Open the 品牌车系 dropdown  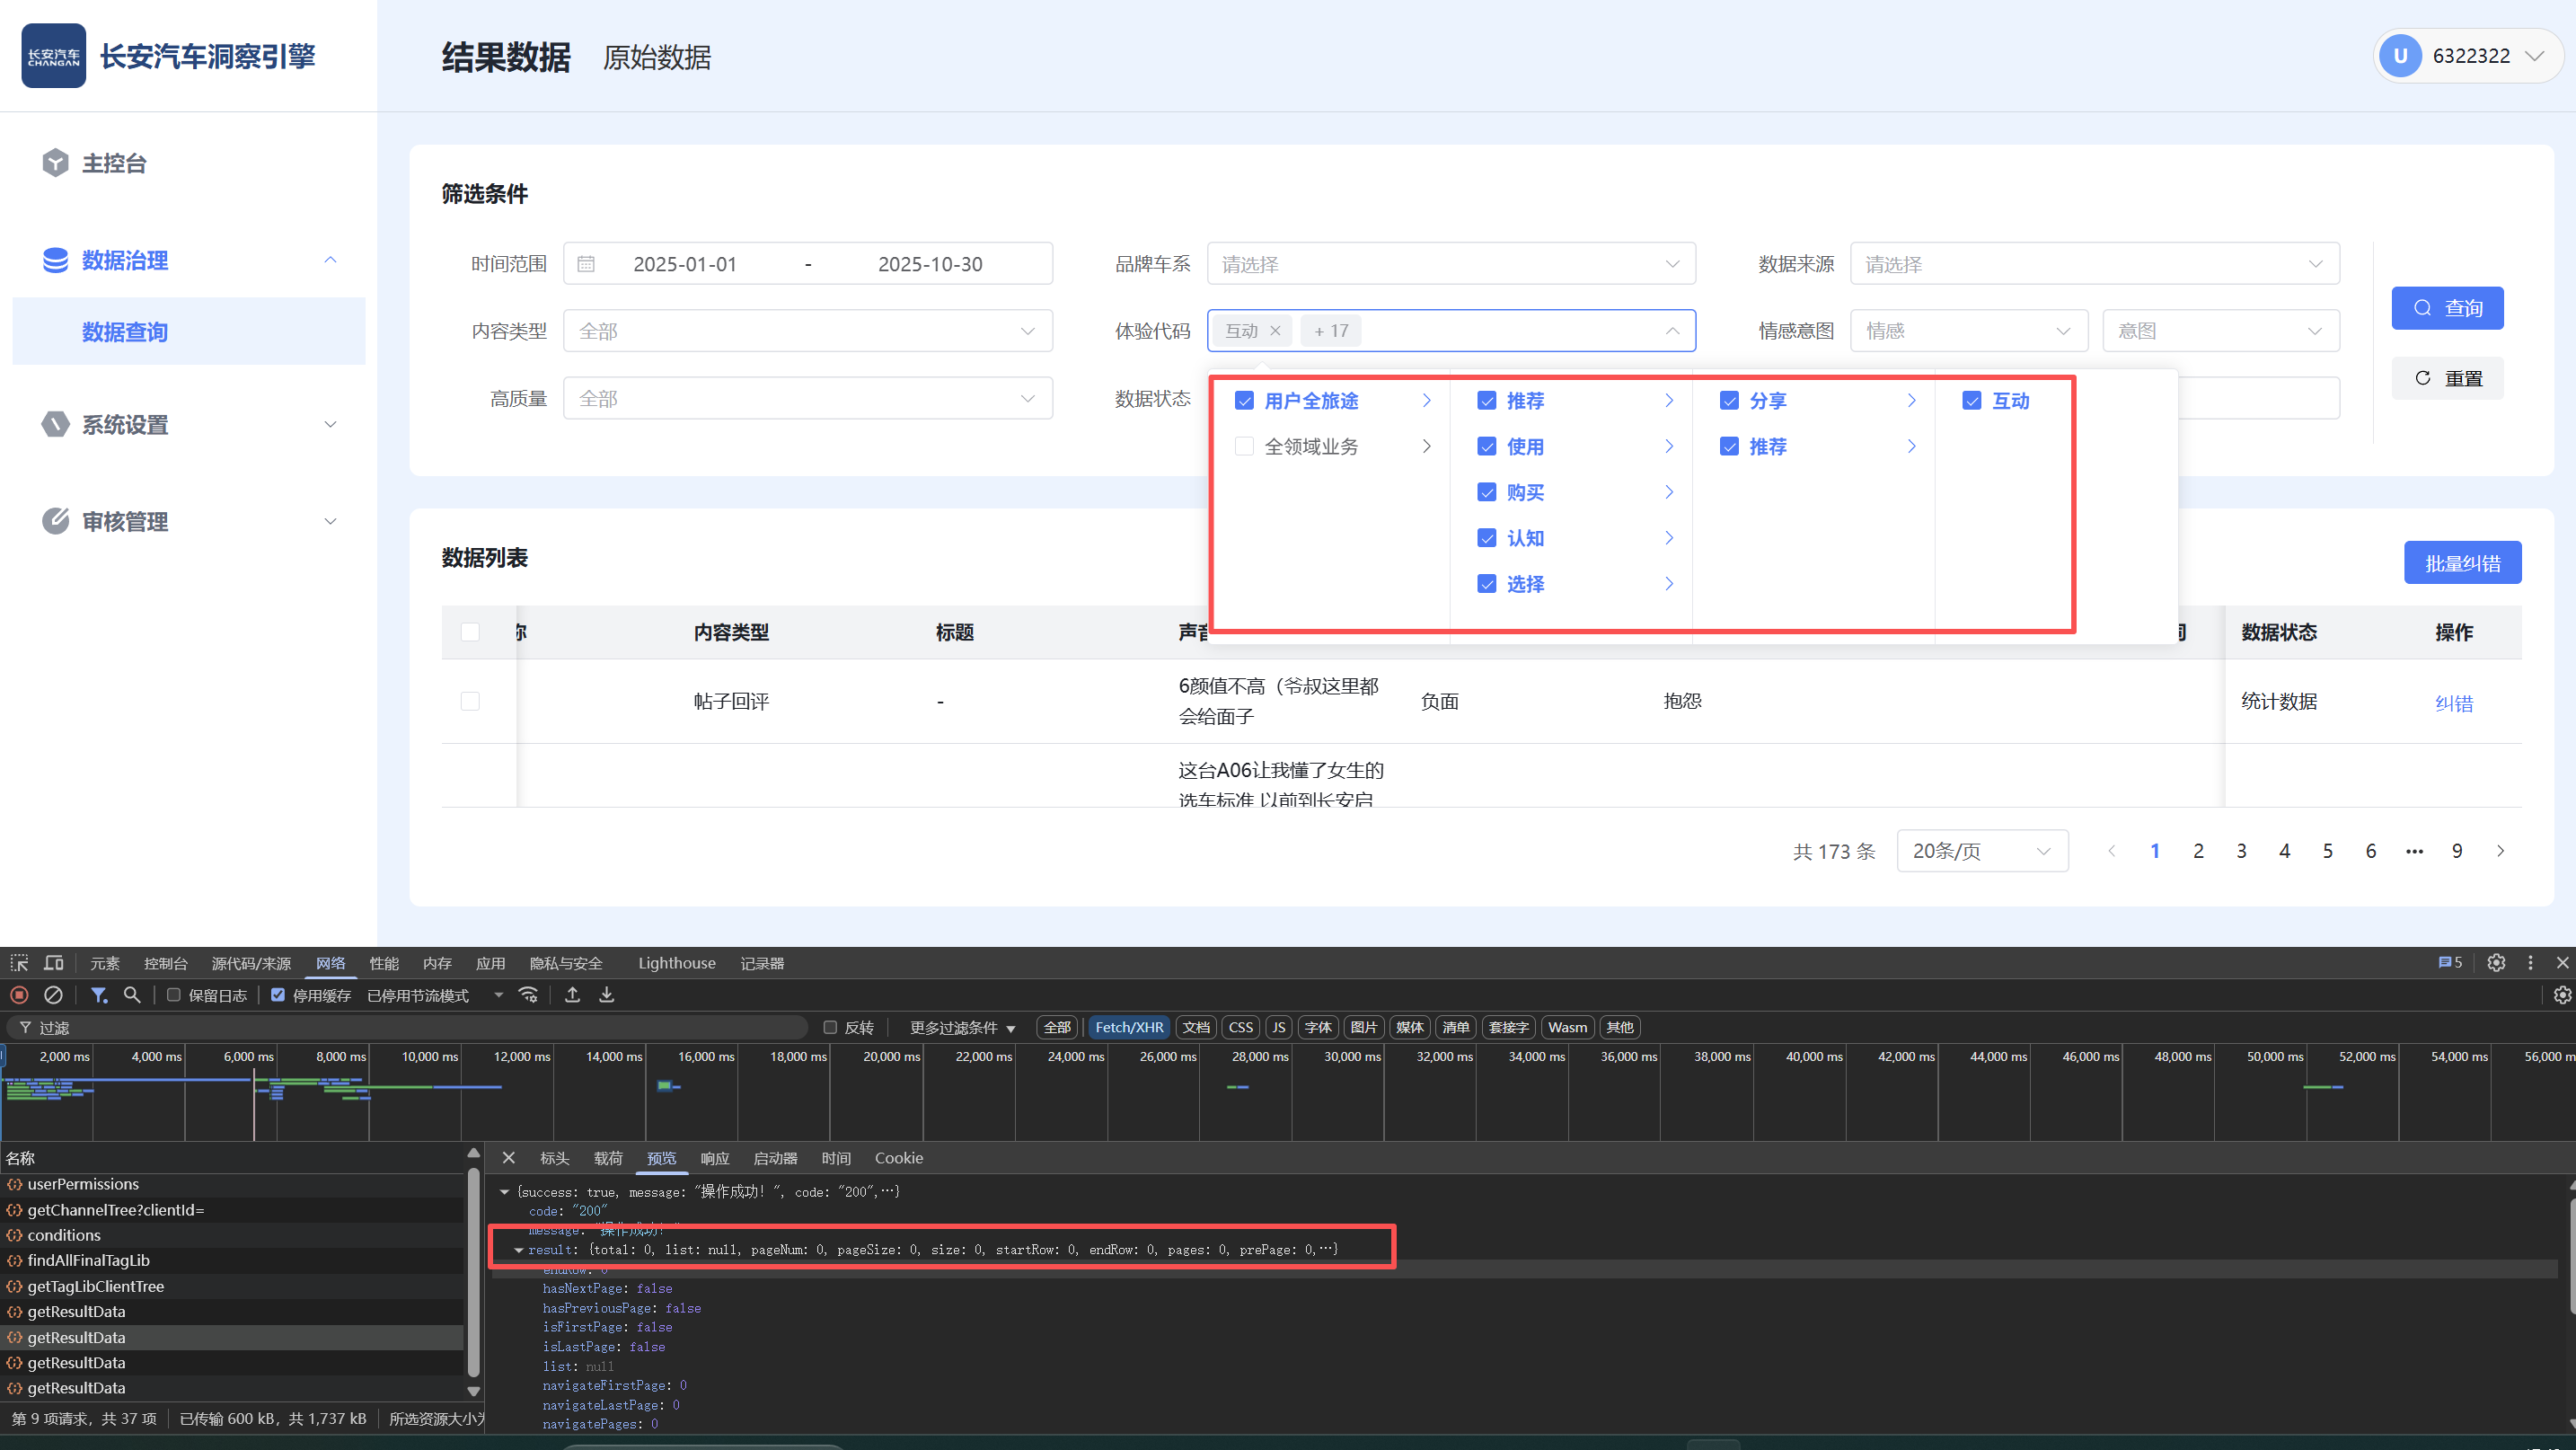(1450, 264)
